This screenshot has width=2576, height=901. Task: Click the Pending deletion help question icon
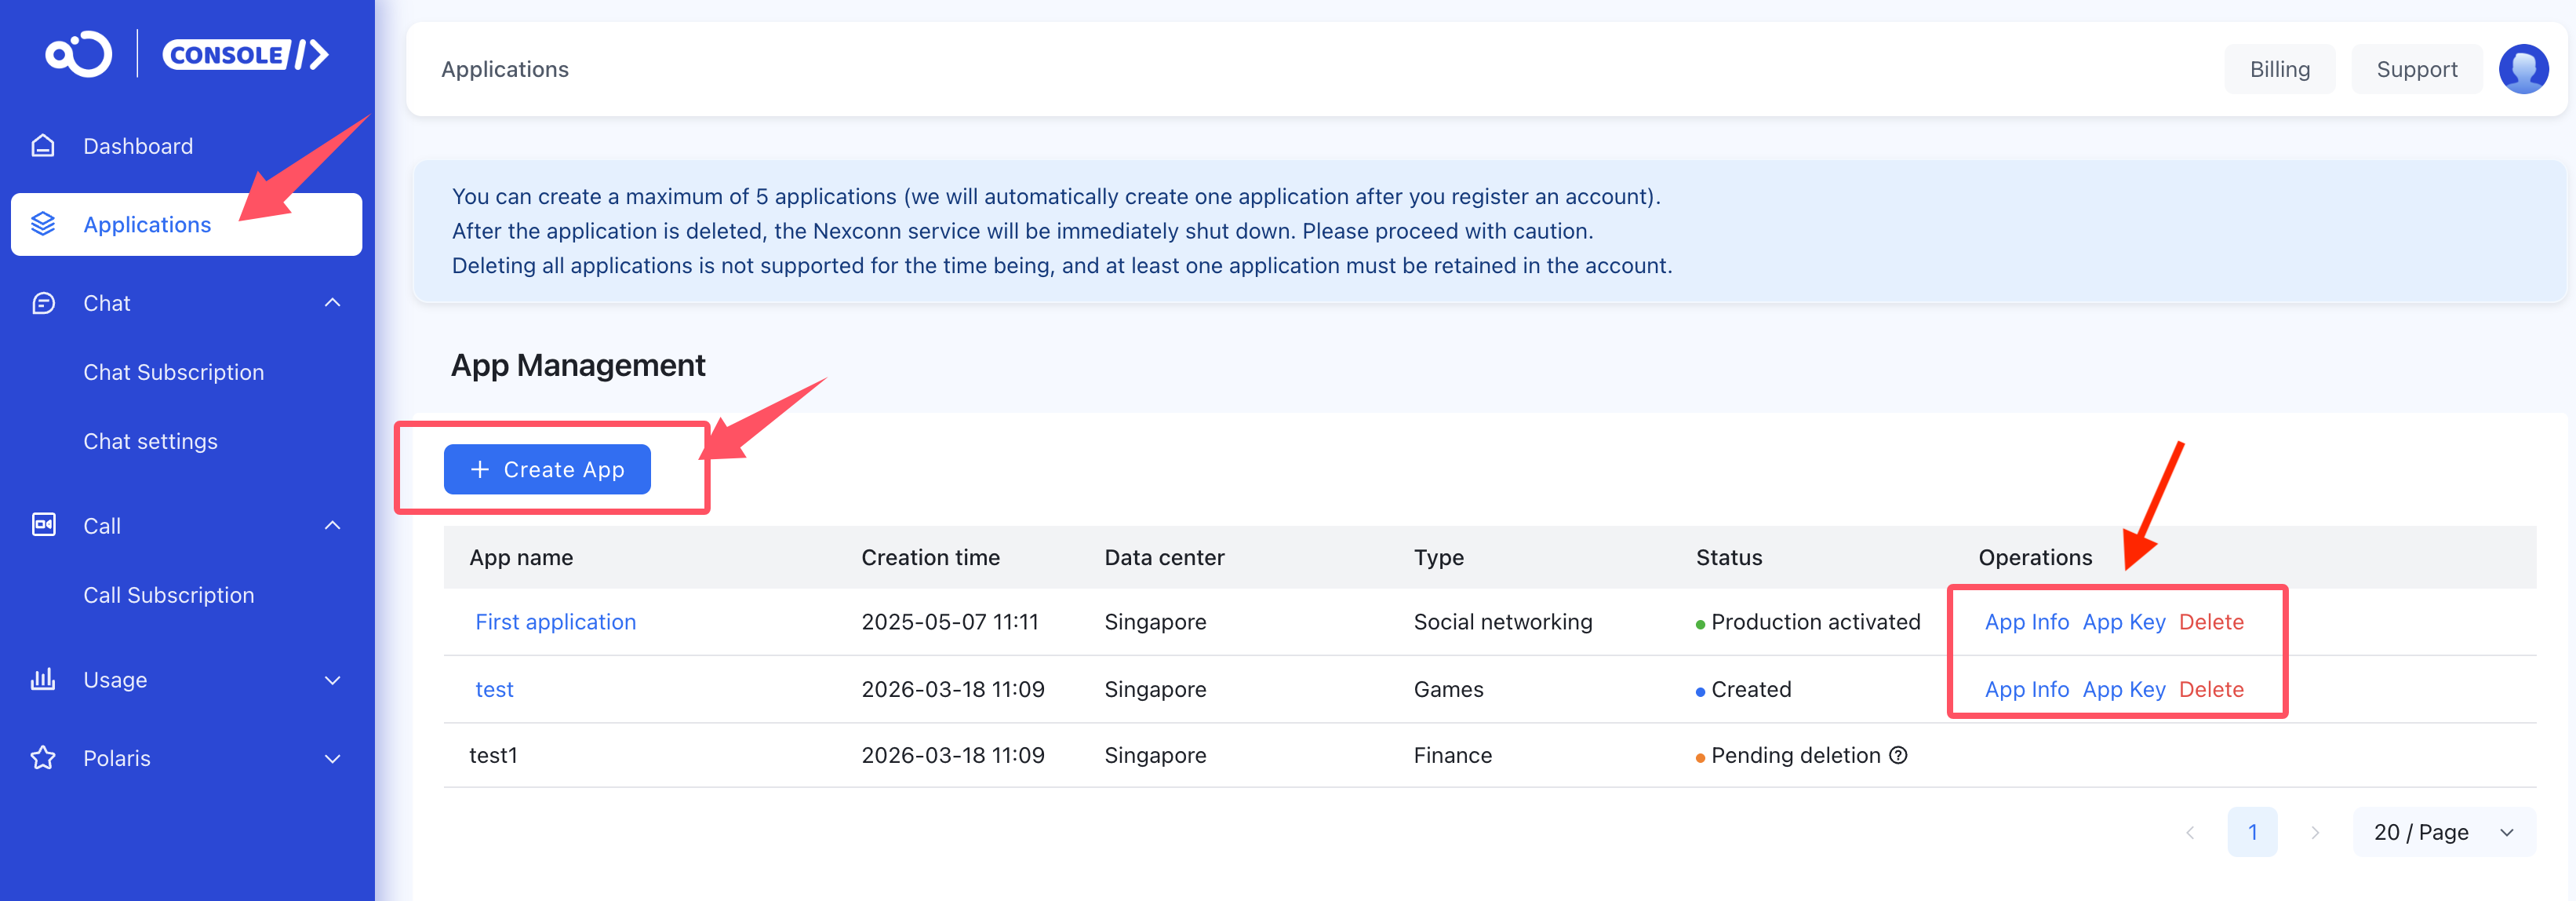[x=1897, y=755]
